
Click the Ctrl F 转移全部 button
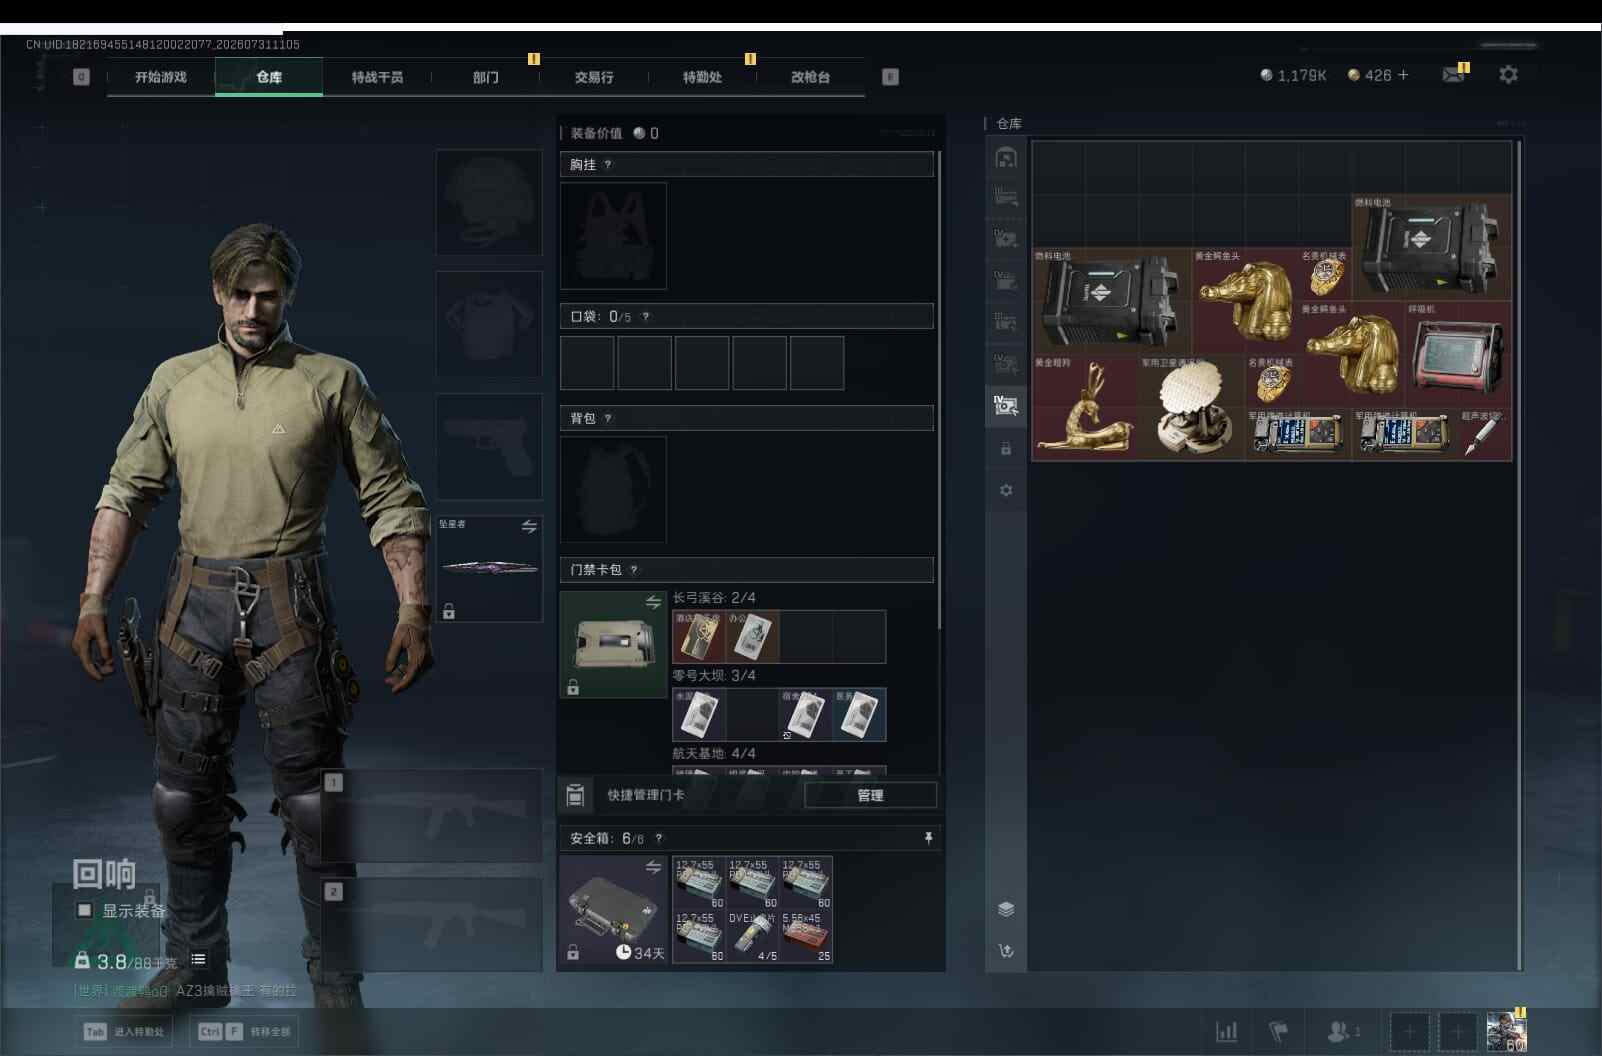(x=245, y=1031)
